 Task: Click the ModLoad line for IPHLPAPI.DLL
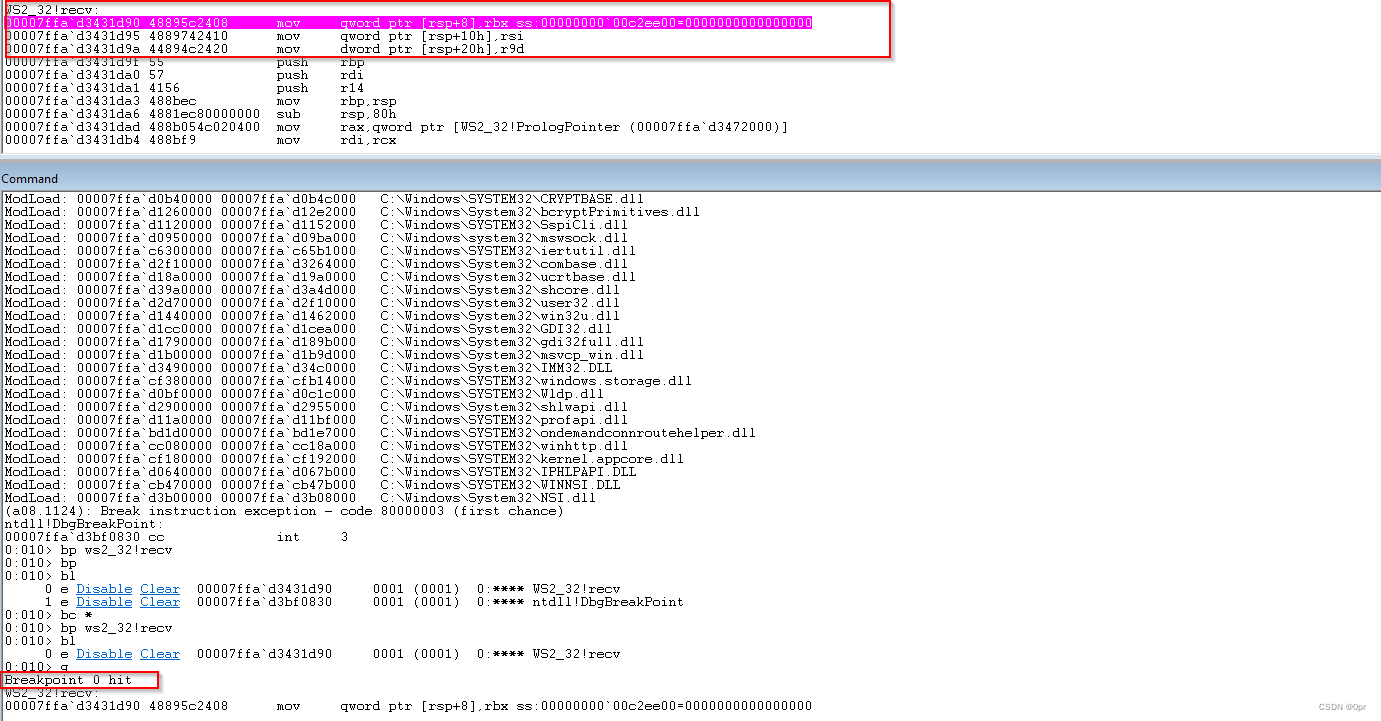321,472
